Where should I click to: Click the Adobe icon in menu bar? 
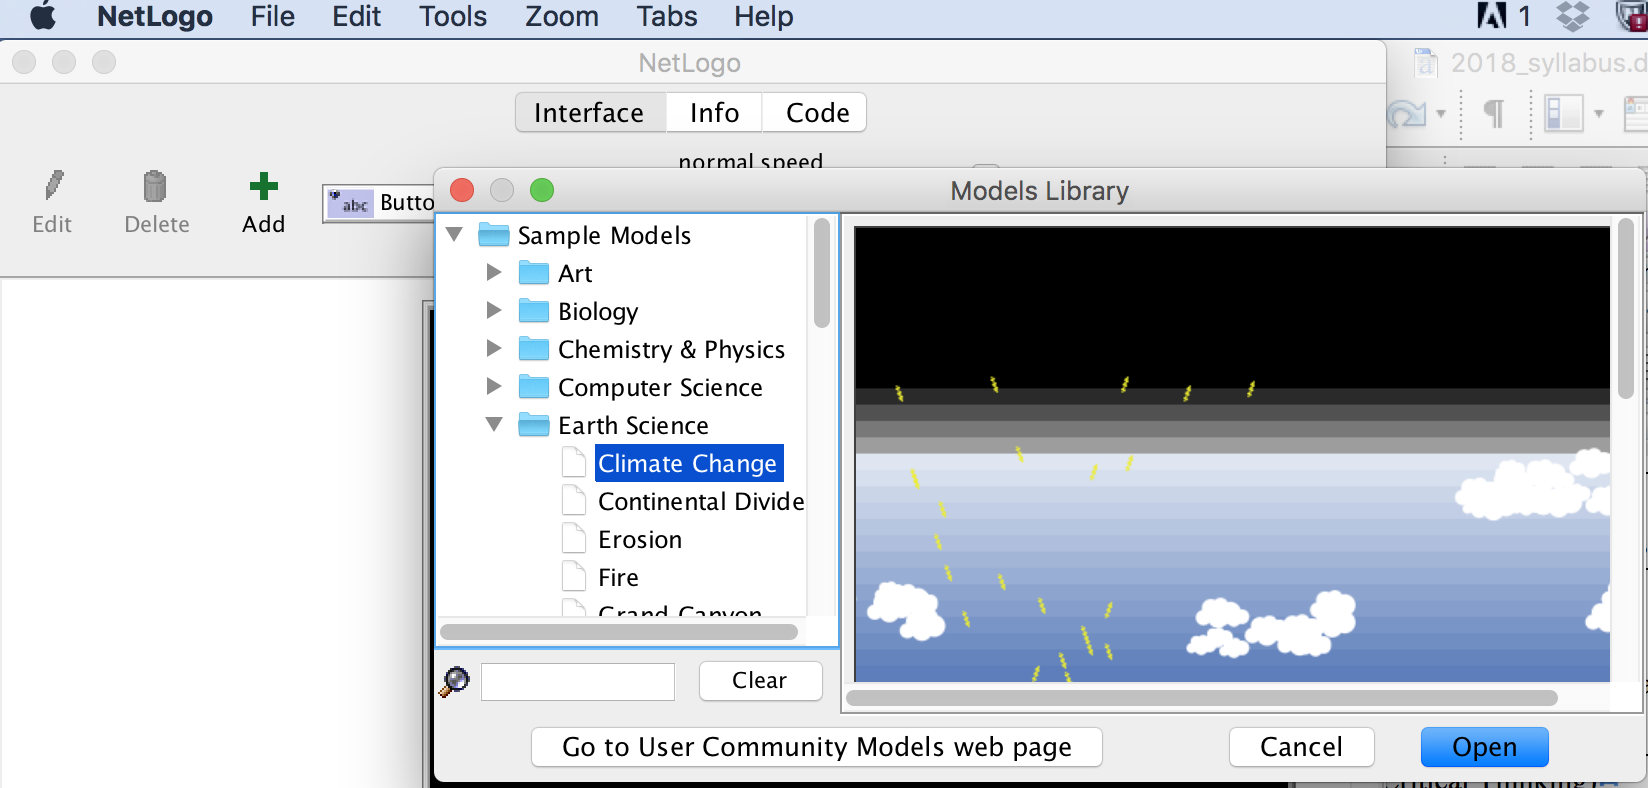click(1492, 16)
